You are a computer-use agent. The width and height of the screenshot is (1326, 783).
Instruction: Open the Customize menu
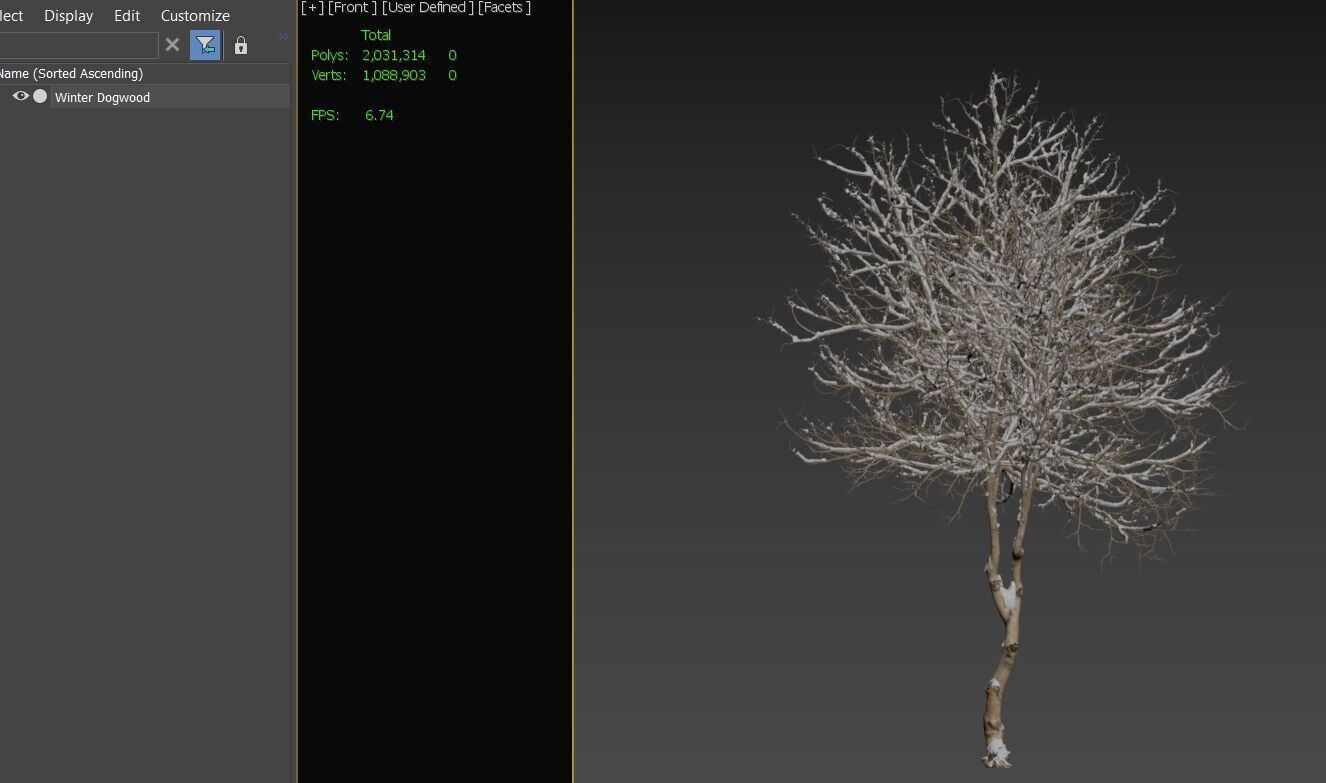click(x=195, y=16)
